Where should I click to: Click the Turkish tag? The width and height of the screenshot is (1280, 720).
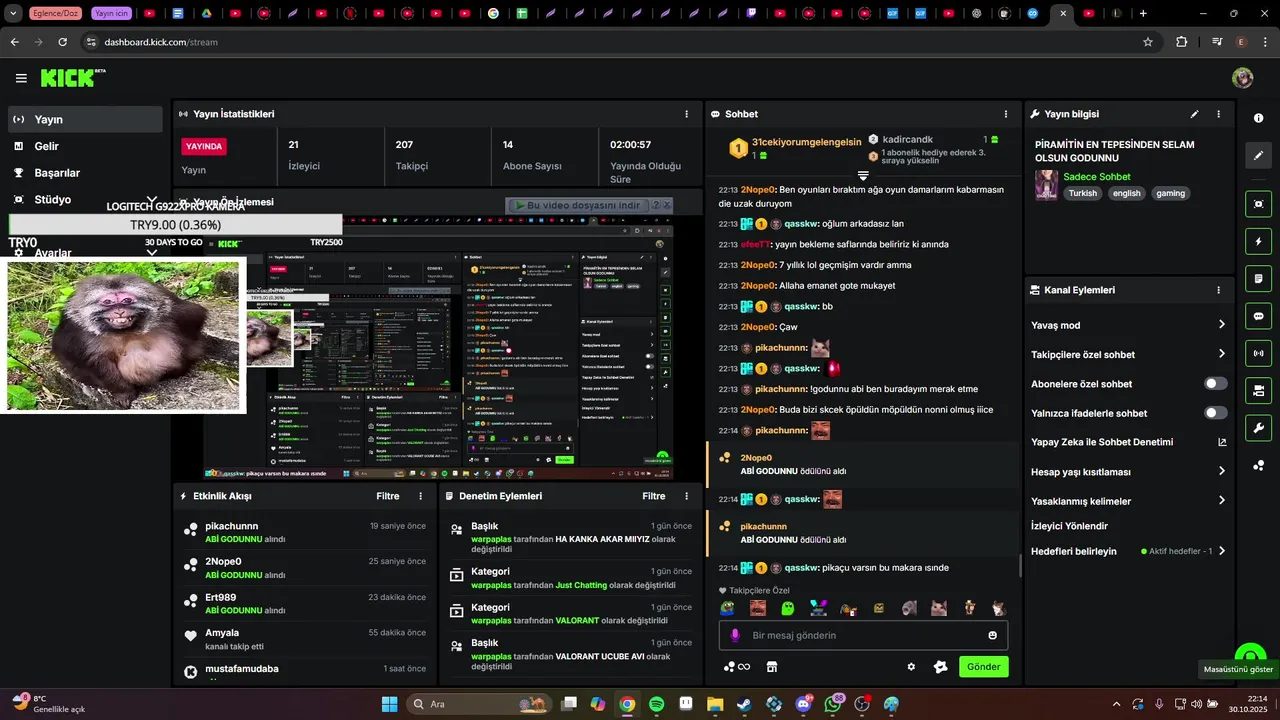[1082, 194]
